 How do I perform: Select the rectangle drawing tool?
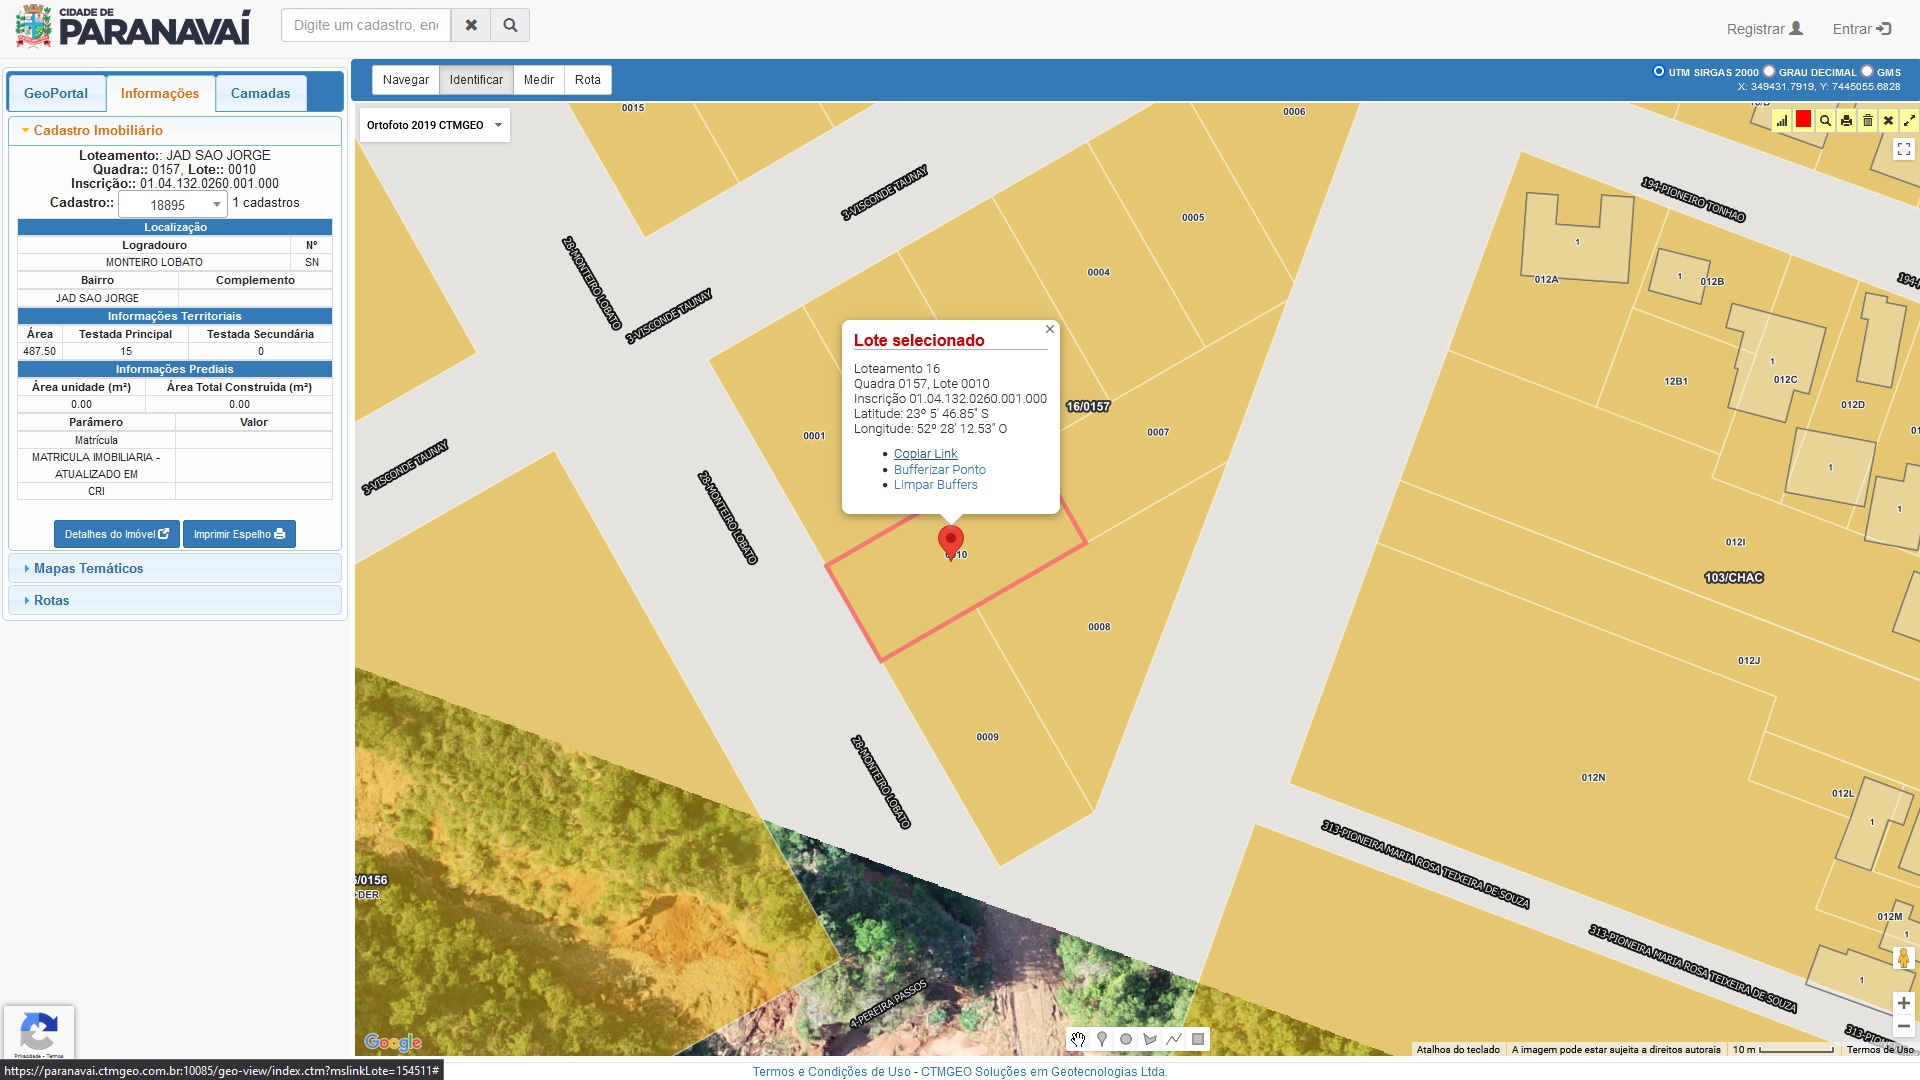click(x=1198, y=1039)
